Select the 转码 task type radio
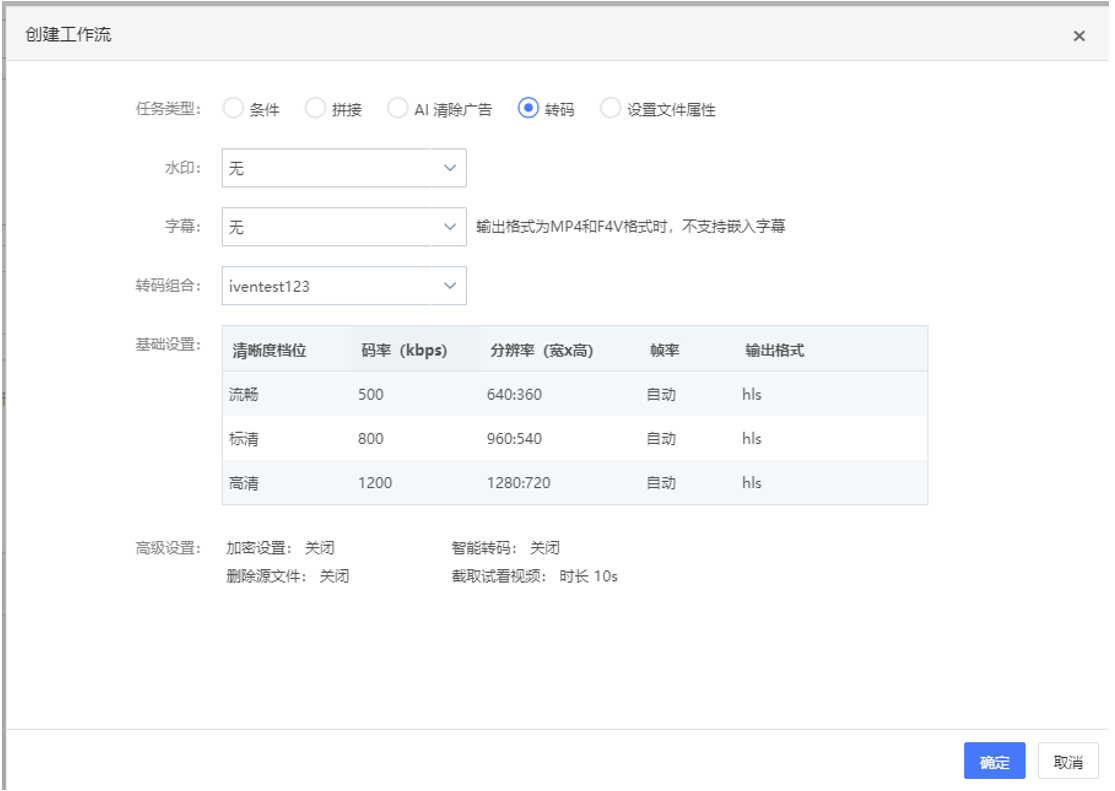Image resolution: width=1115 pixels, height=791 pixels. pos(528,108)
